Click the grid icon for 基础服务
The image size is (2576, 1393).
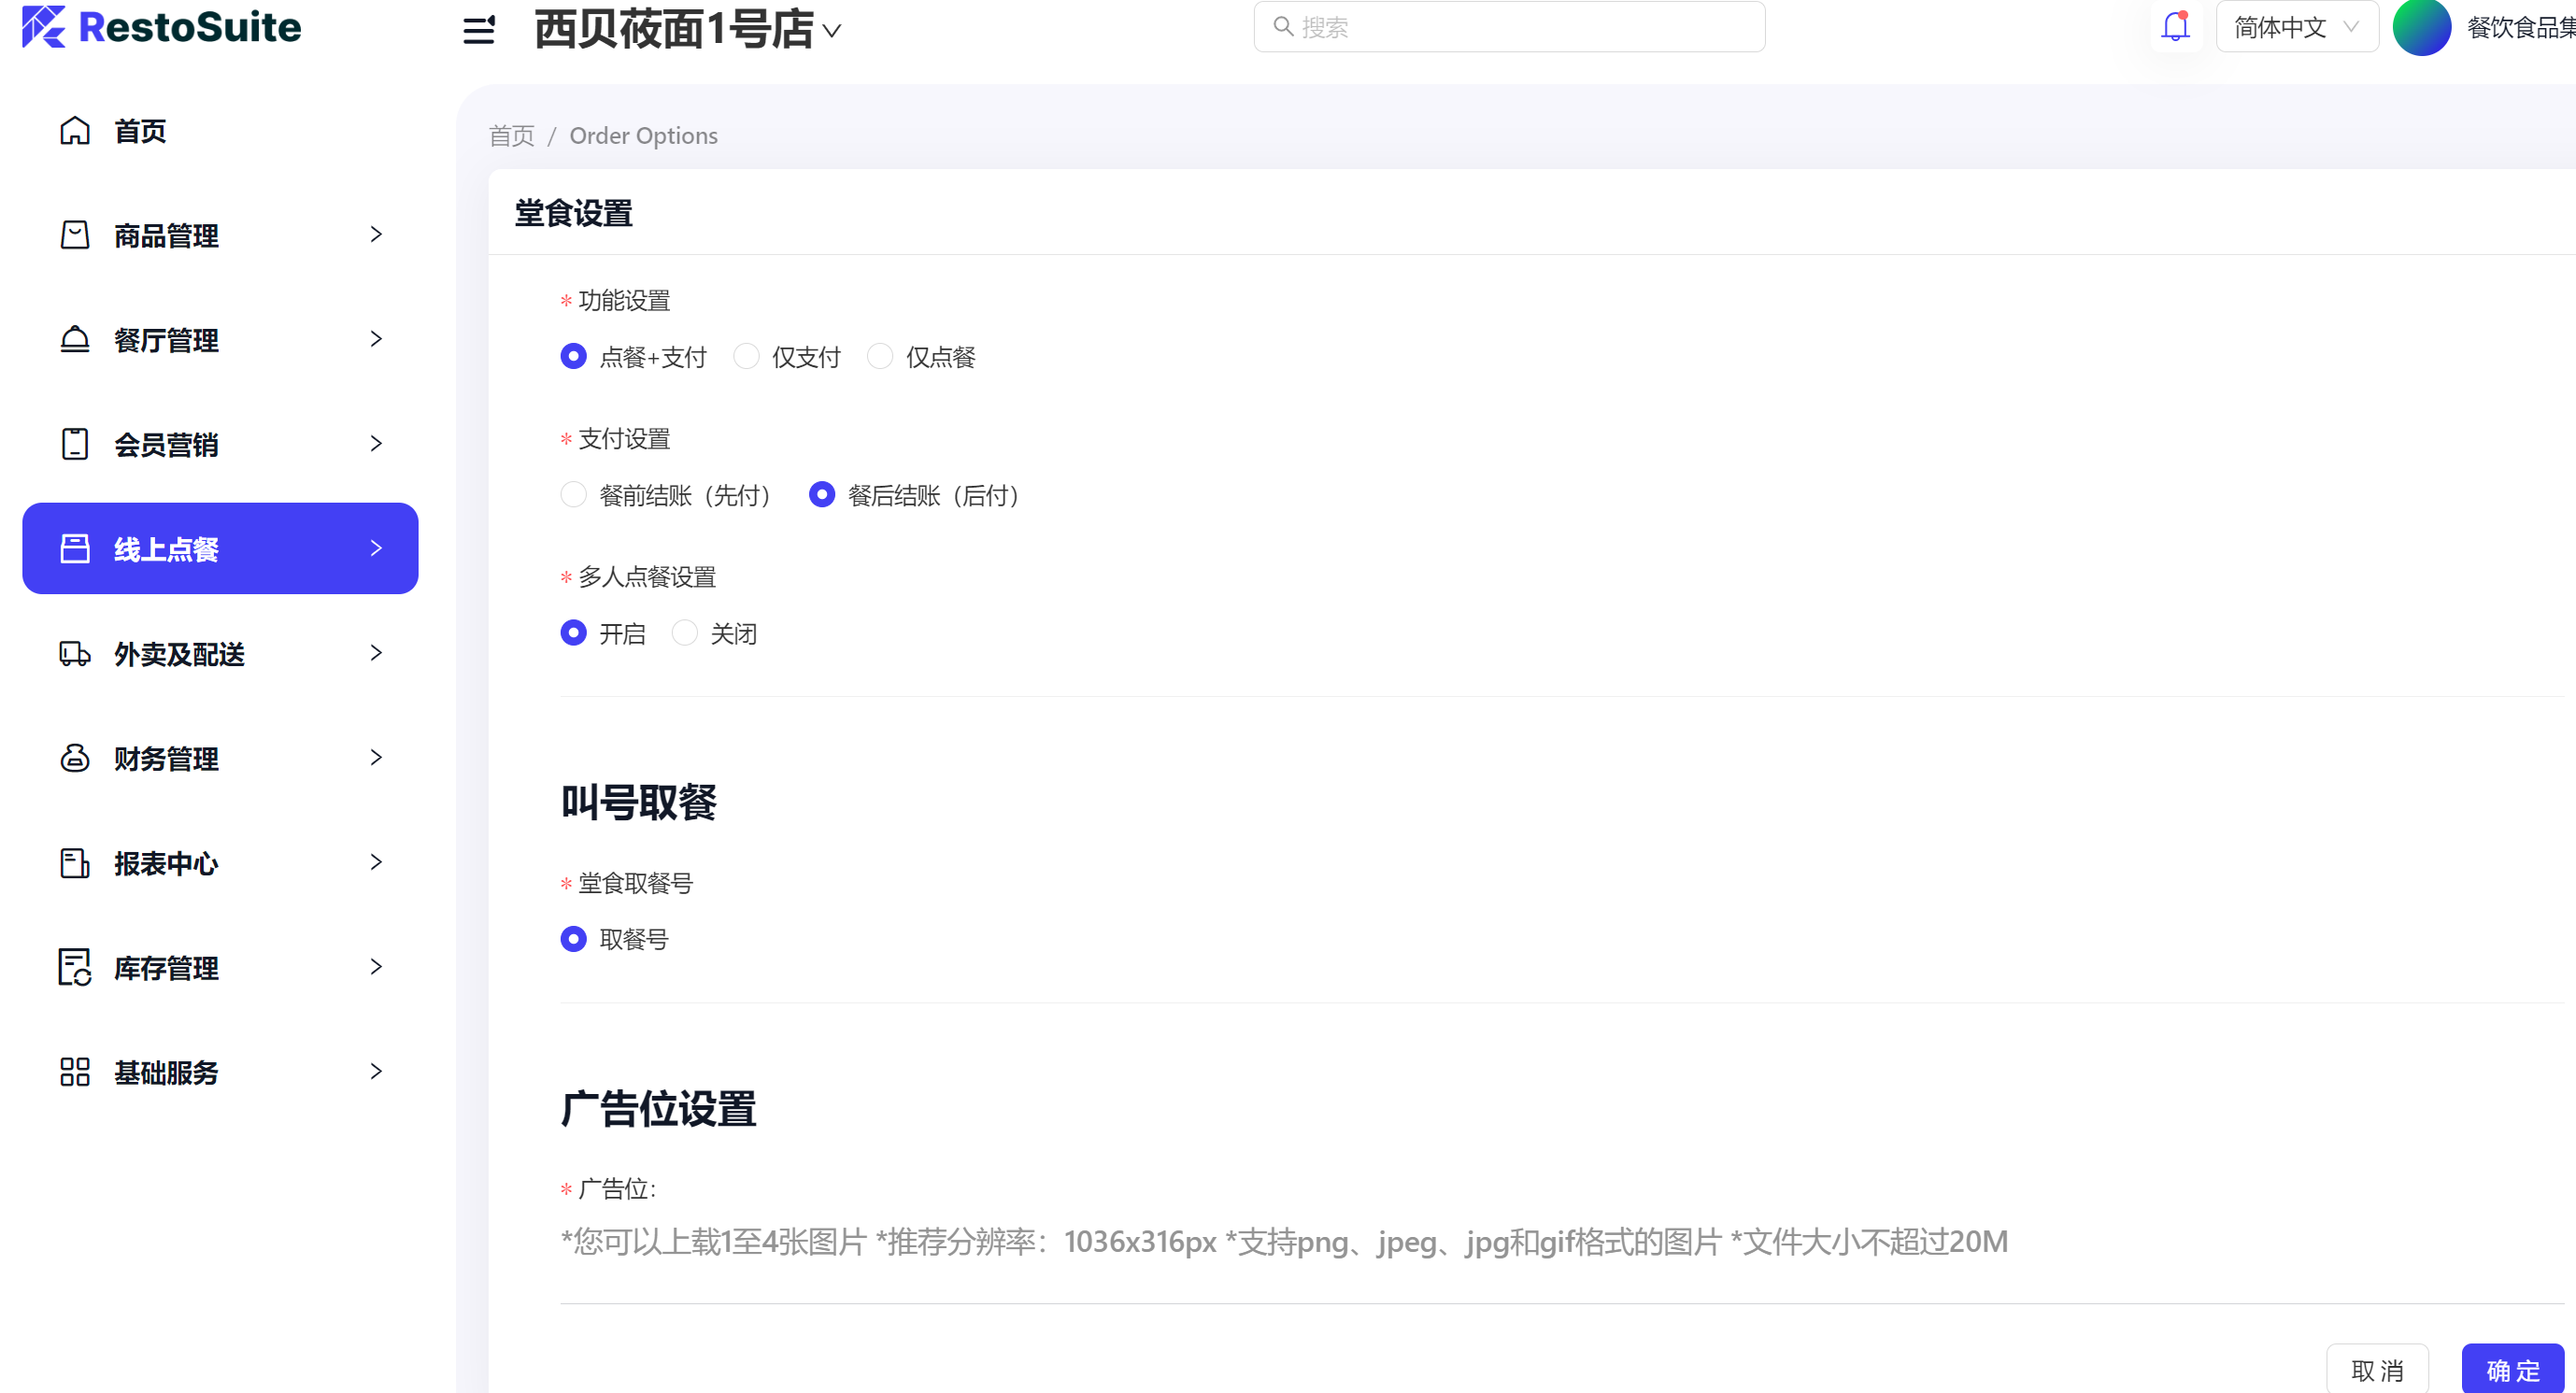pos(75,1072)
